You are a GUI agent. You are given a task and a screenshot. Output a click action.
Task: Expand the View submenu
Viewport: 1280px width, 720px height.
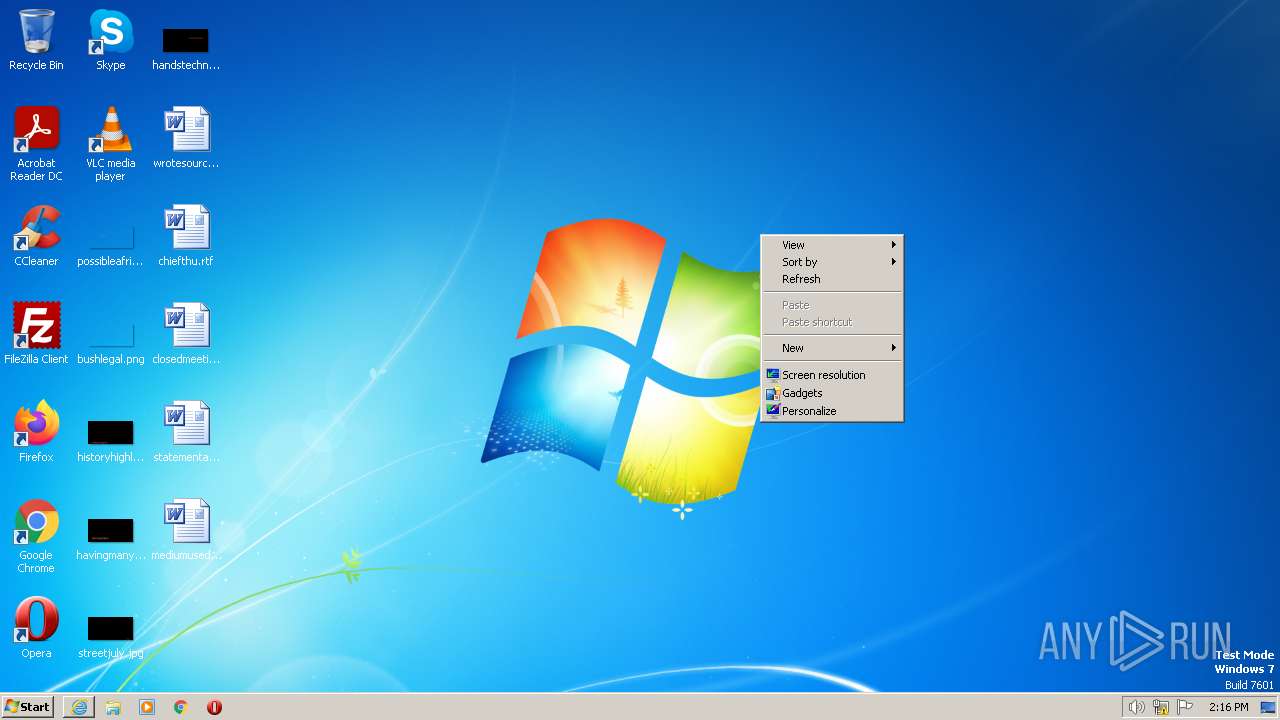click(832, 245)
